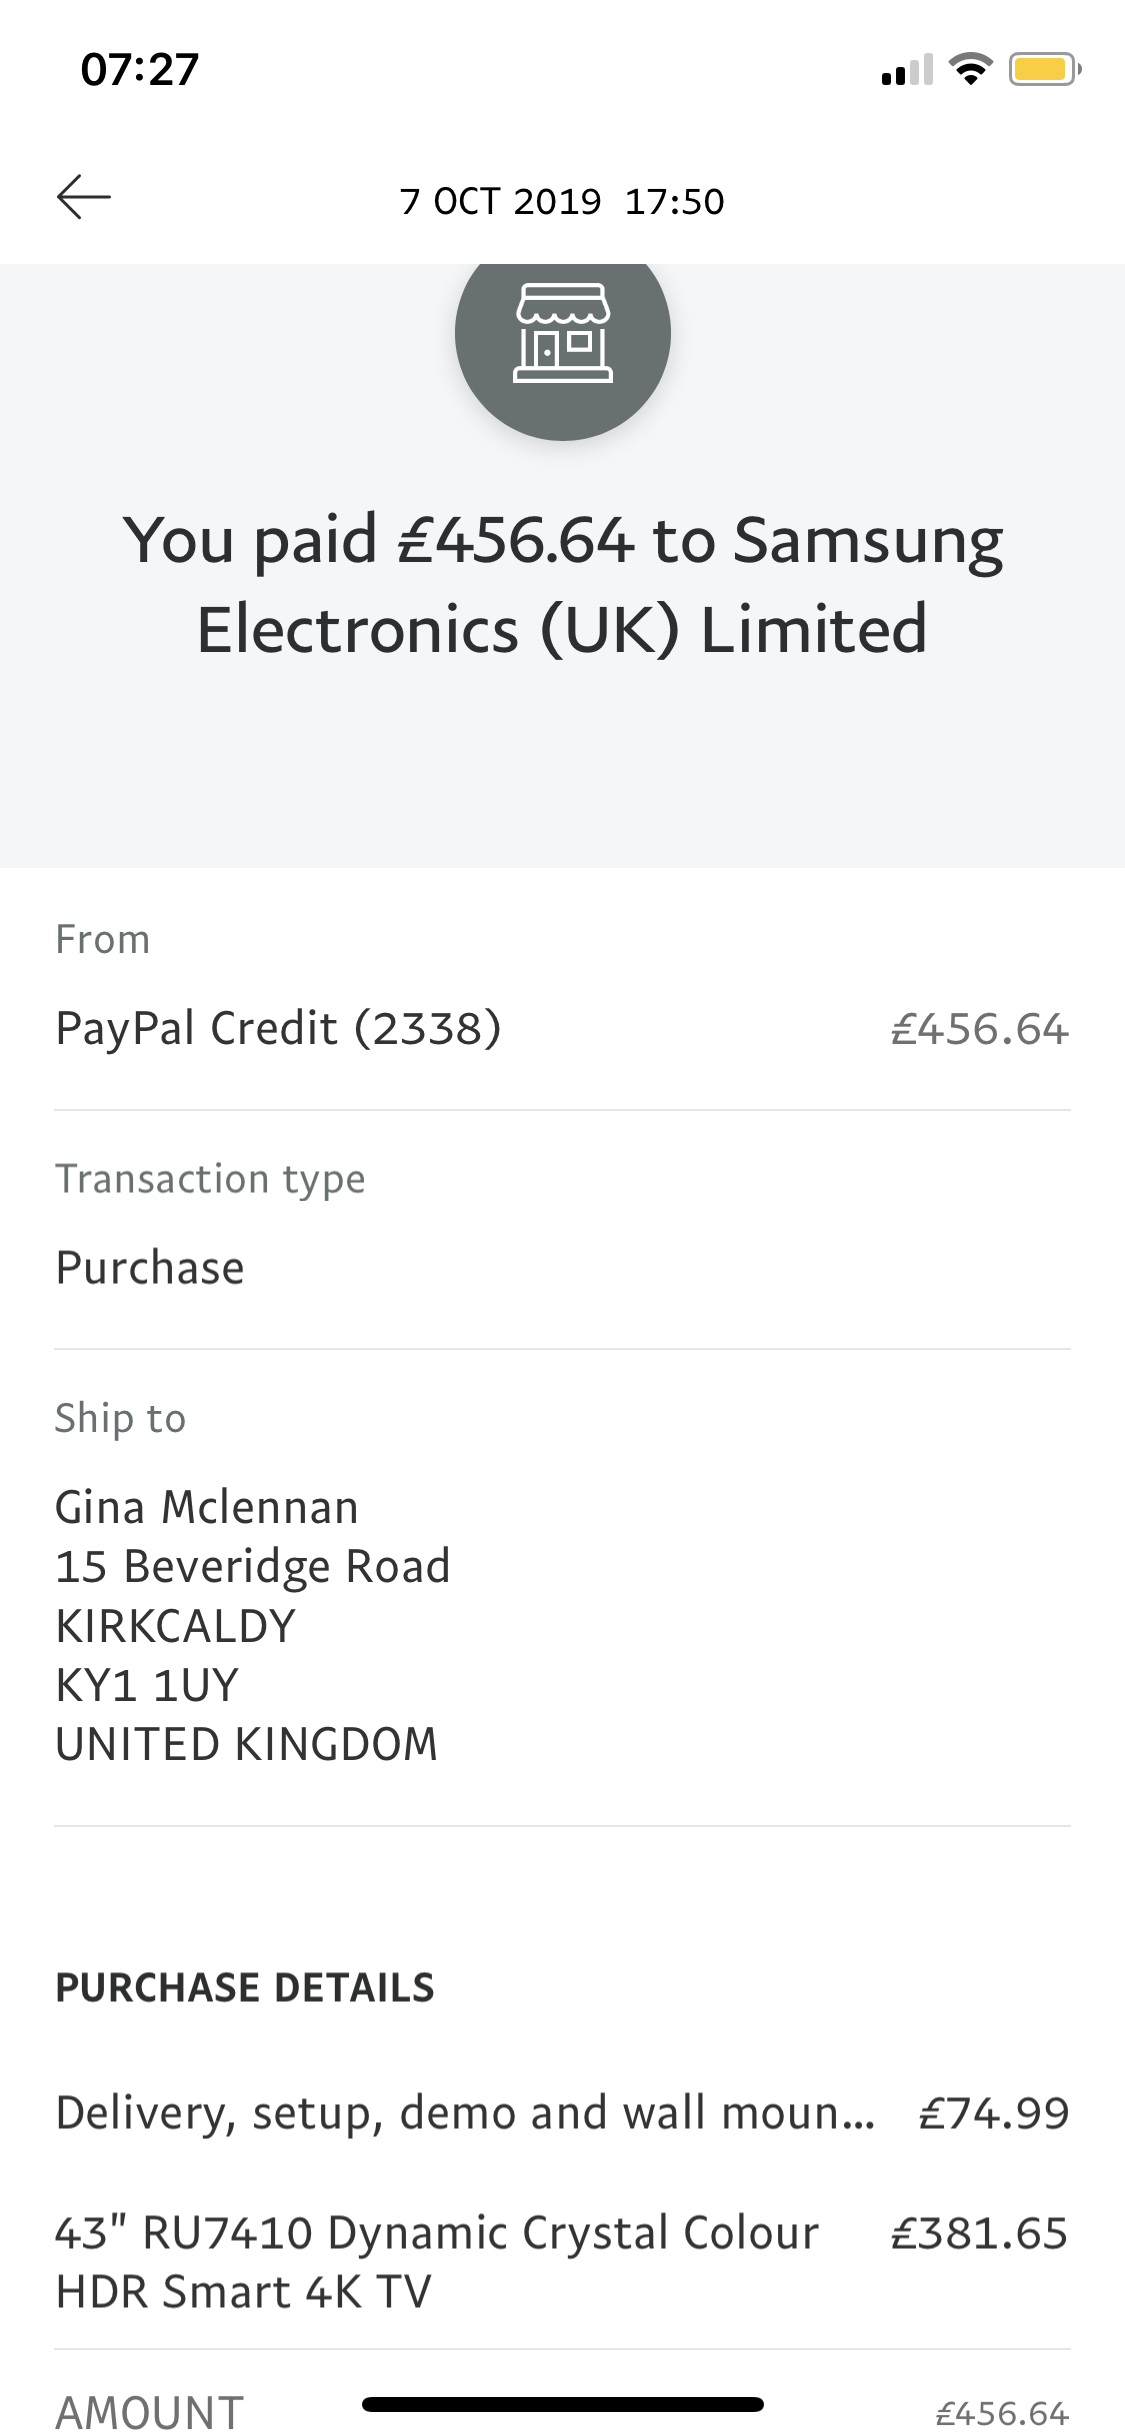Tap the £456.64 PayPal Credit amount
The width and height of the screenshot is (1125, 2436).
(x=979, y=1030)
